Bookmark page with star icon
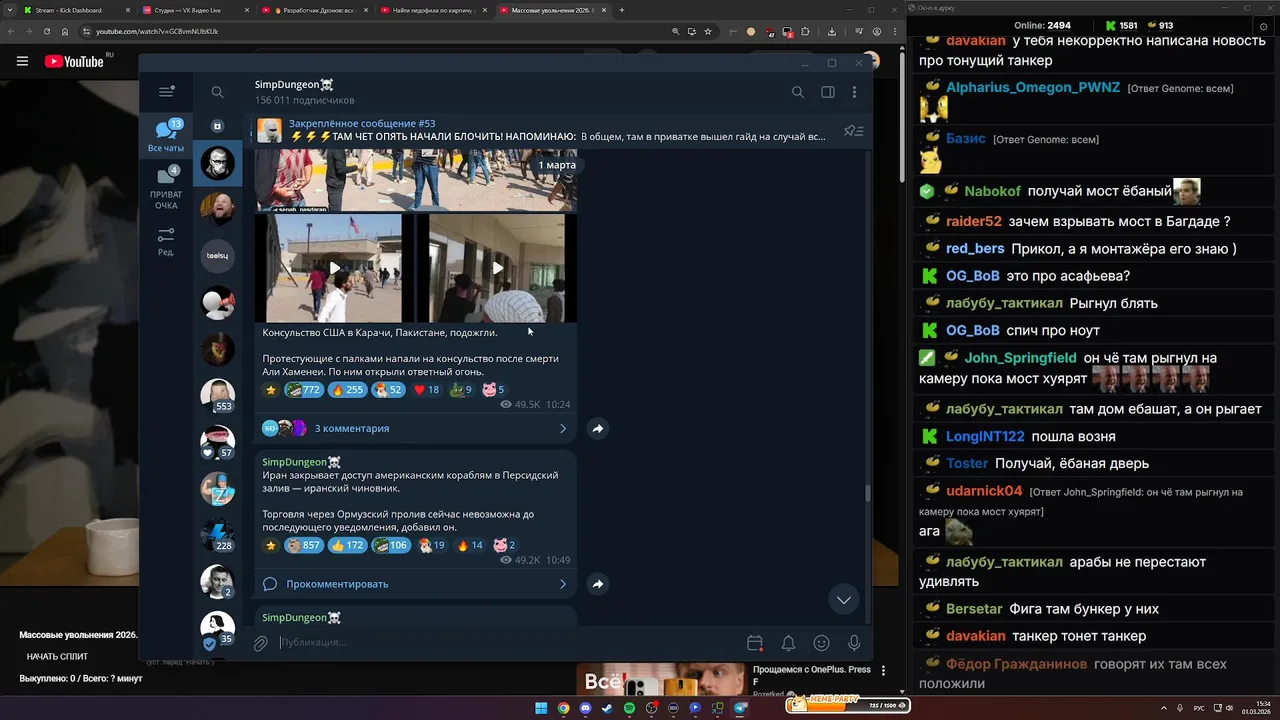Image resolution: width=1280 pixels, height=720 pixels. pos(708,31)
